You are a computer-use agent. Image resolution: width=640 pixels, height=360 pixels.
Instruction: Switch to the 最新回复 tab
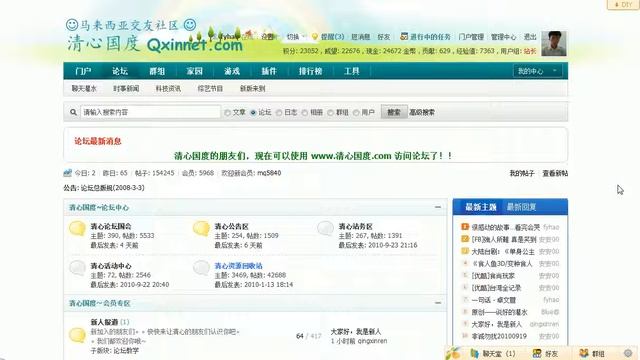(521, 207)
